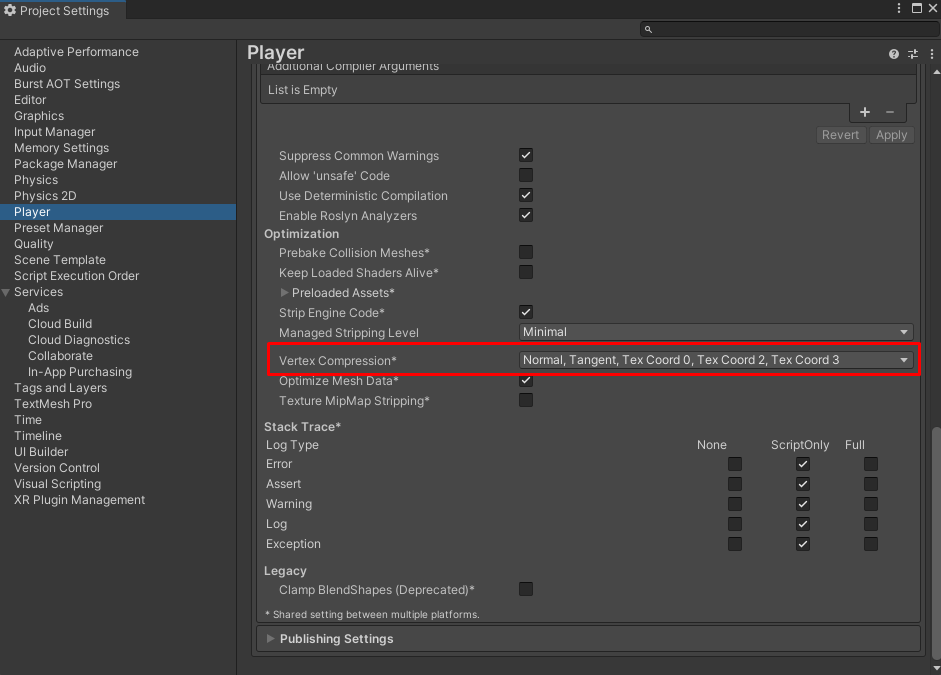
Task: Open Managed Stripping Level dropdown
Action: (716, 332)
